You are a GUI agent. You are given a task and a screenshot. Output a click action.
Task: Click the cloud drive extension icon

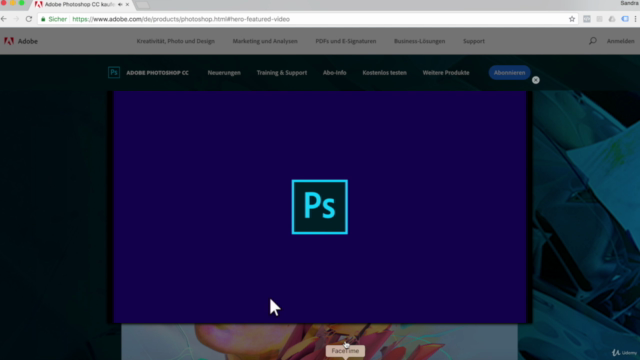[612, 19]
